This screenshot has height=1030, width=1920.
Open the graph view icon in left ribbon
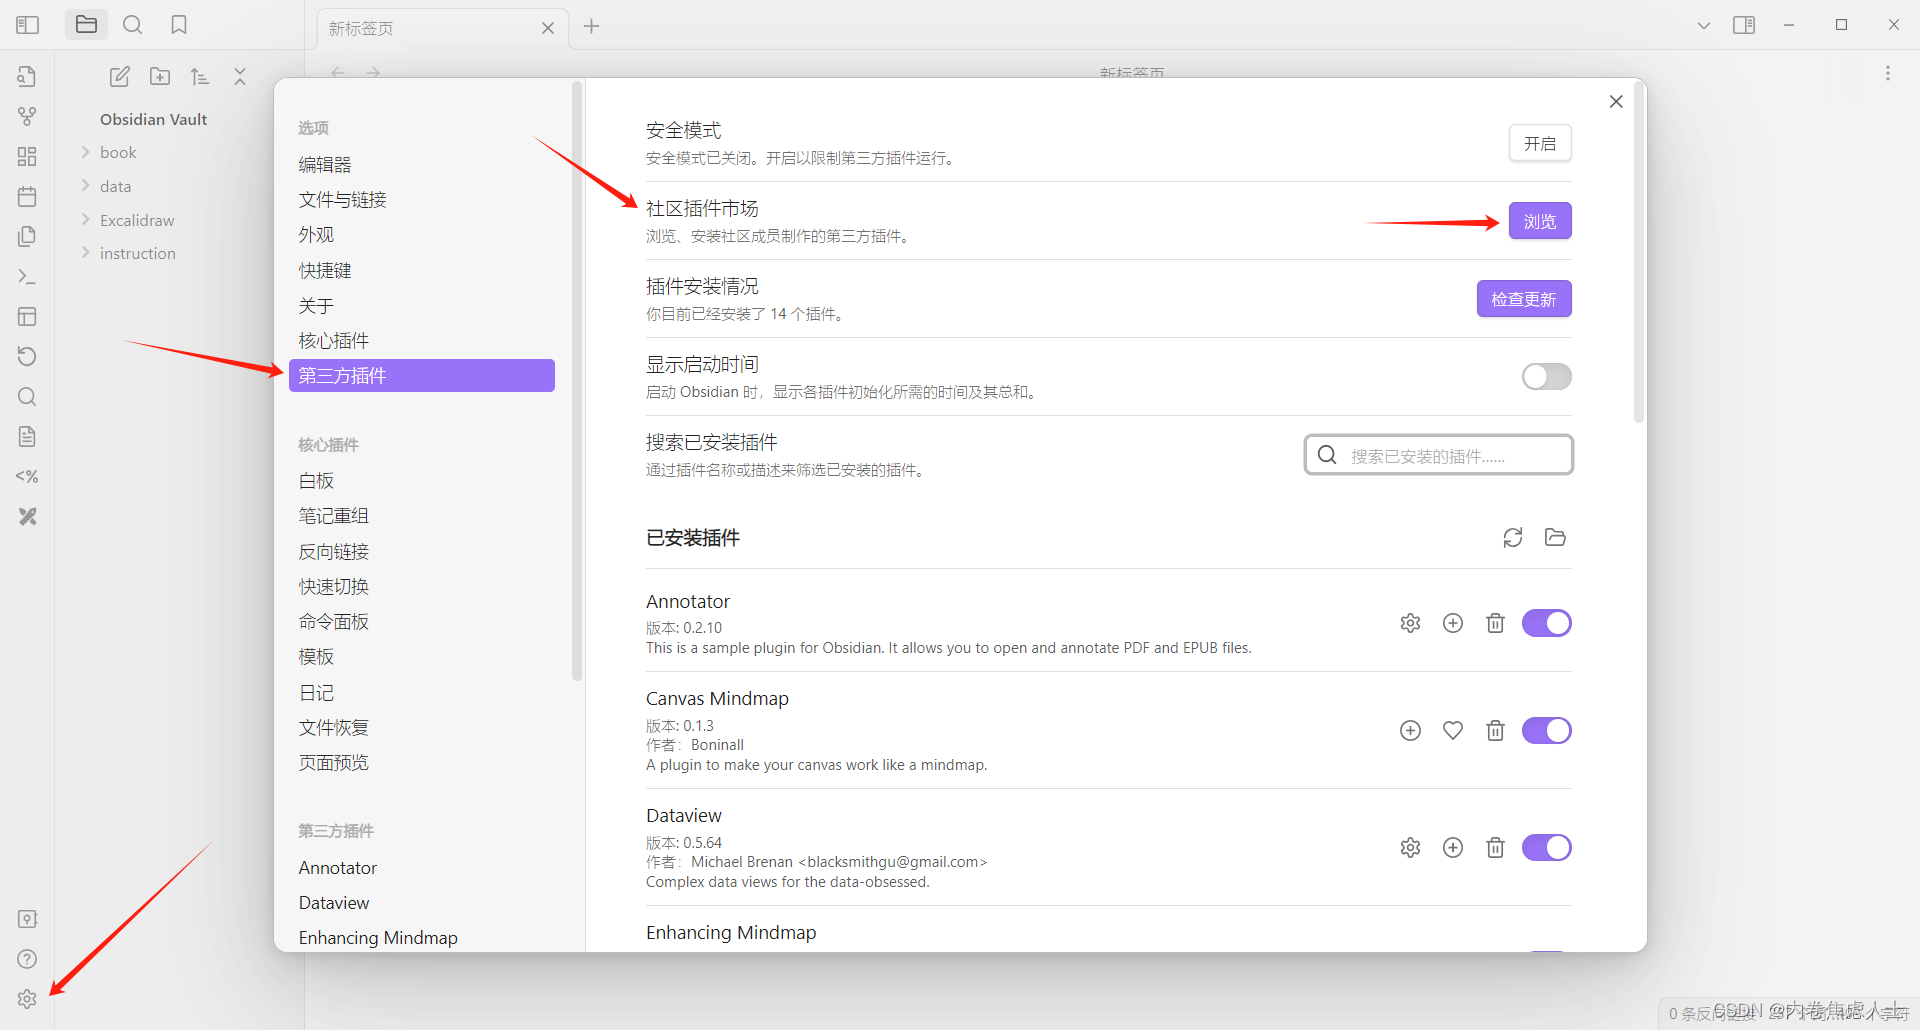click(x=27, y=116)
